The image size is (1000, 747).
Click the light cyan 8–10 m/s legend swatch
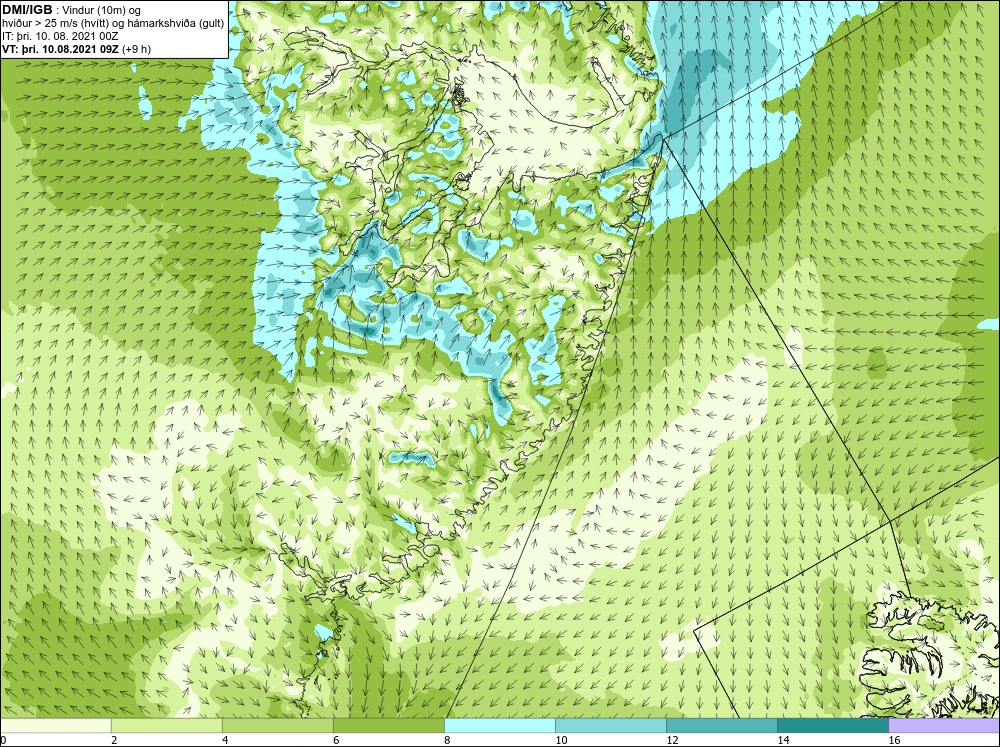[x=499, y=725]
